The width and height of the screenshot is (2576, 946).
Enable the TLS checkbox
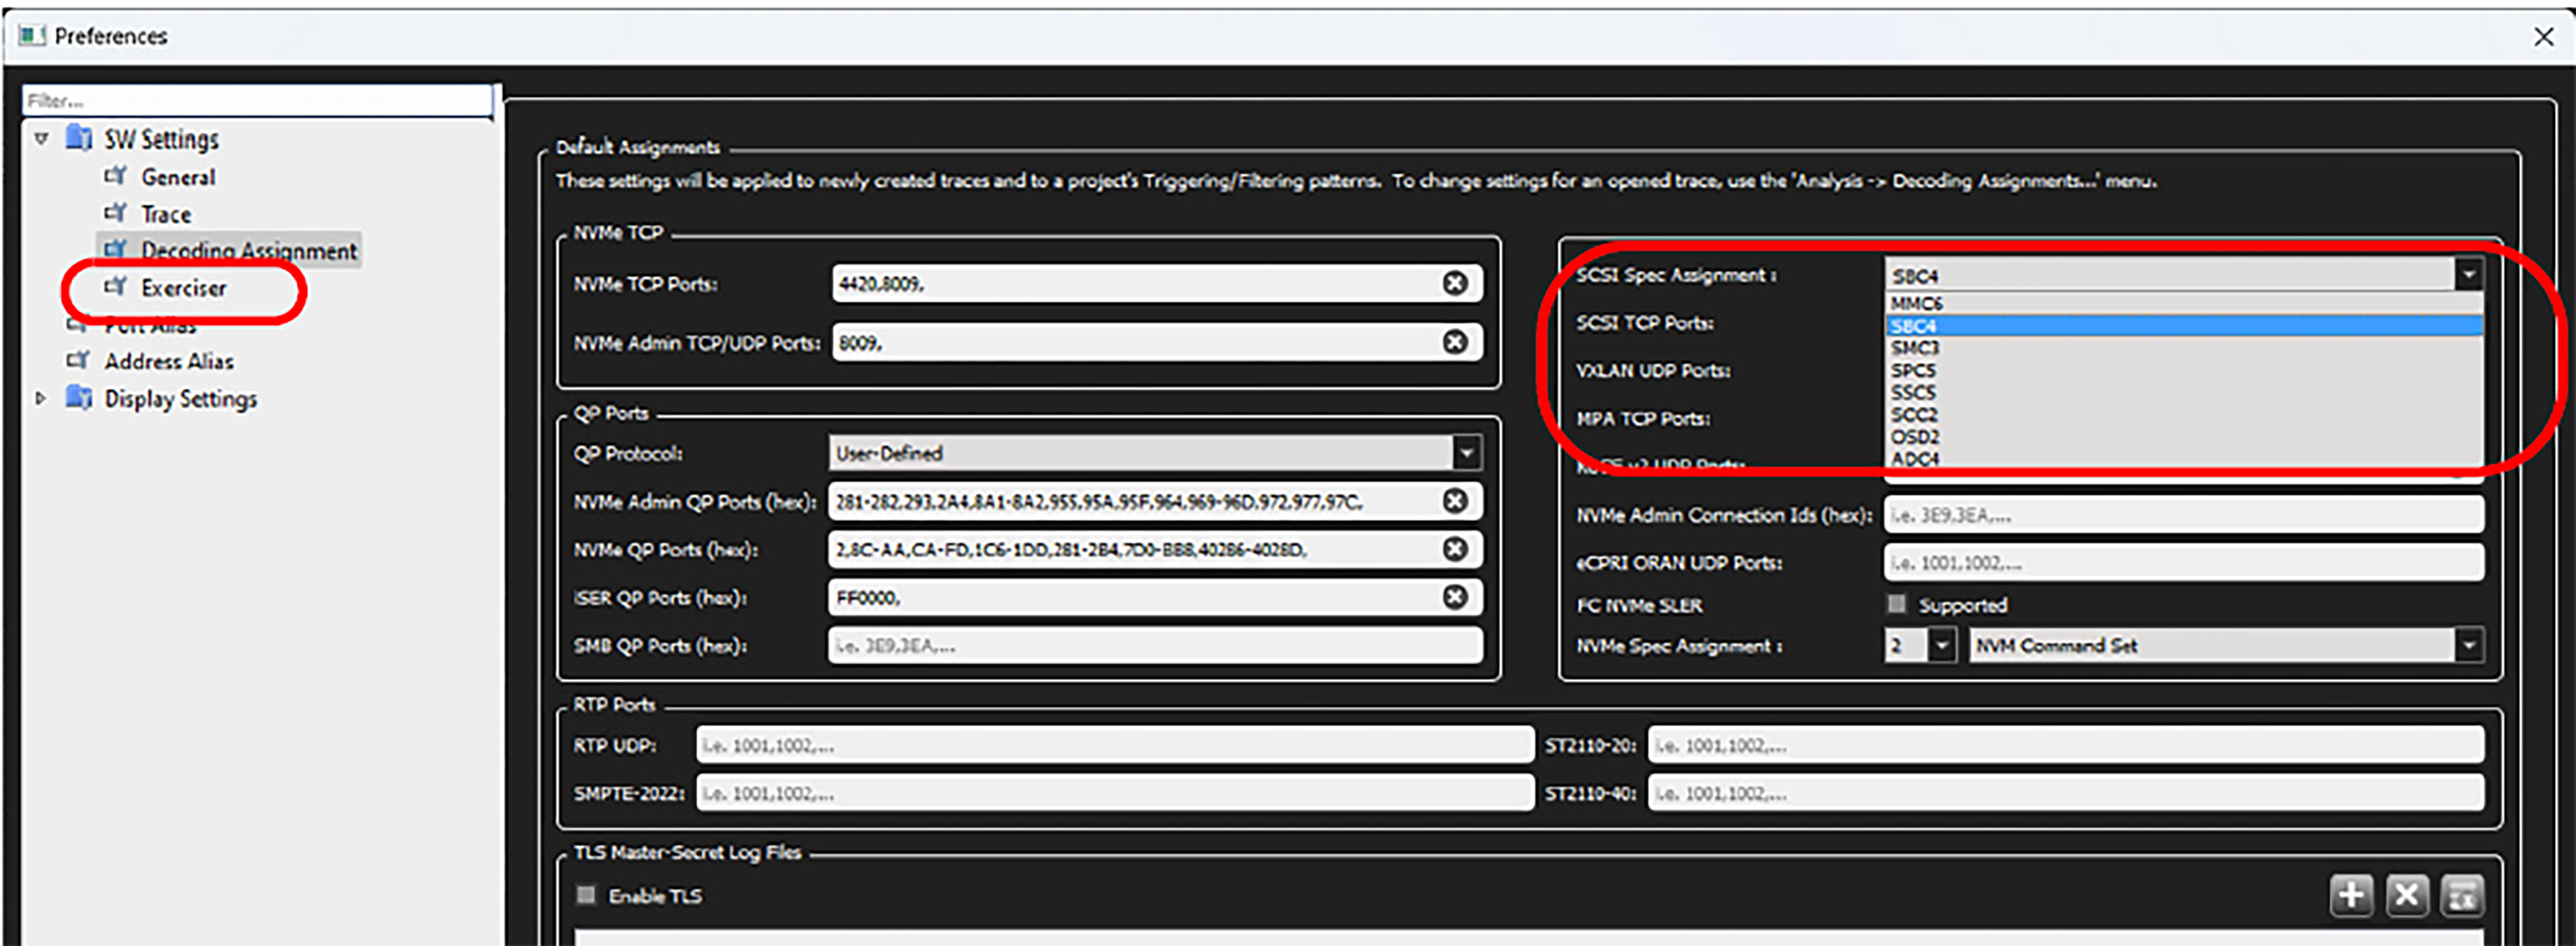coord(586,895)
